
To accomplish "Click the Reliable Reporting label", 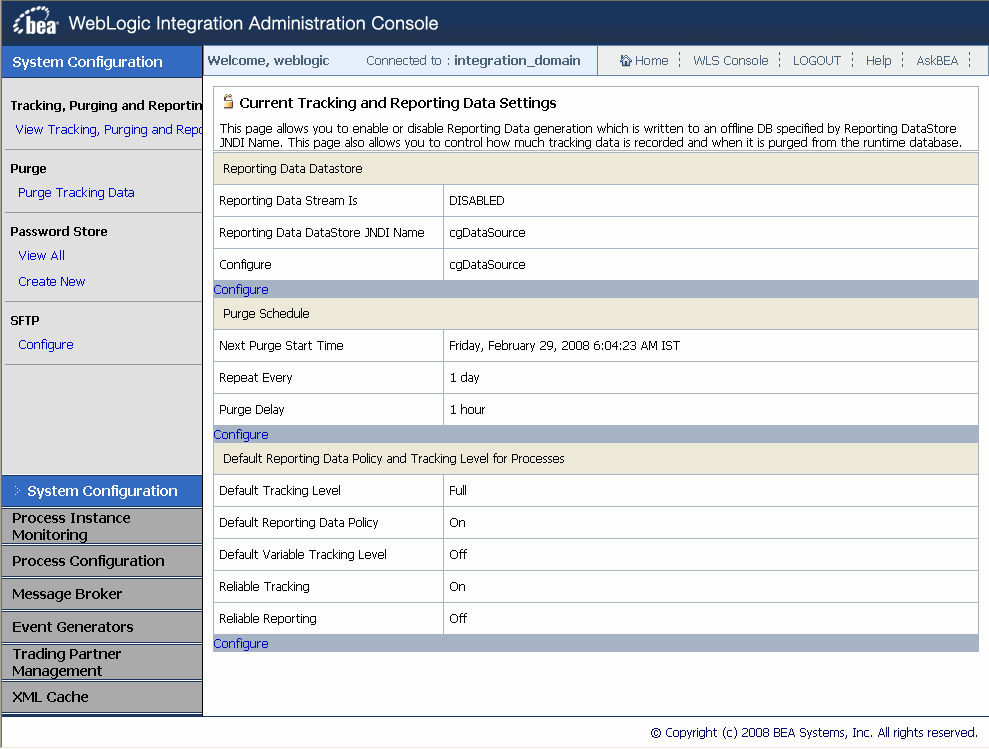I will pos(267,619).
